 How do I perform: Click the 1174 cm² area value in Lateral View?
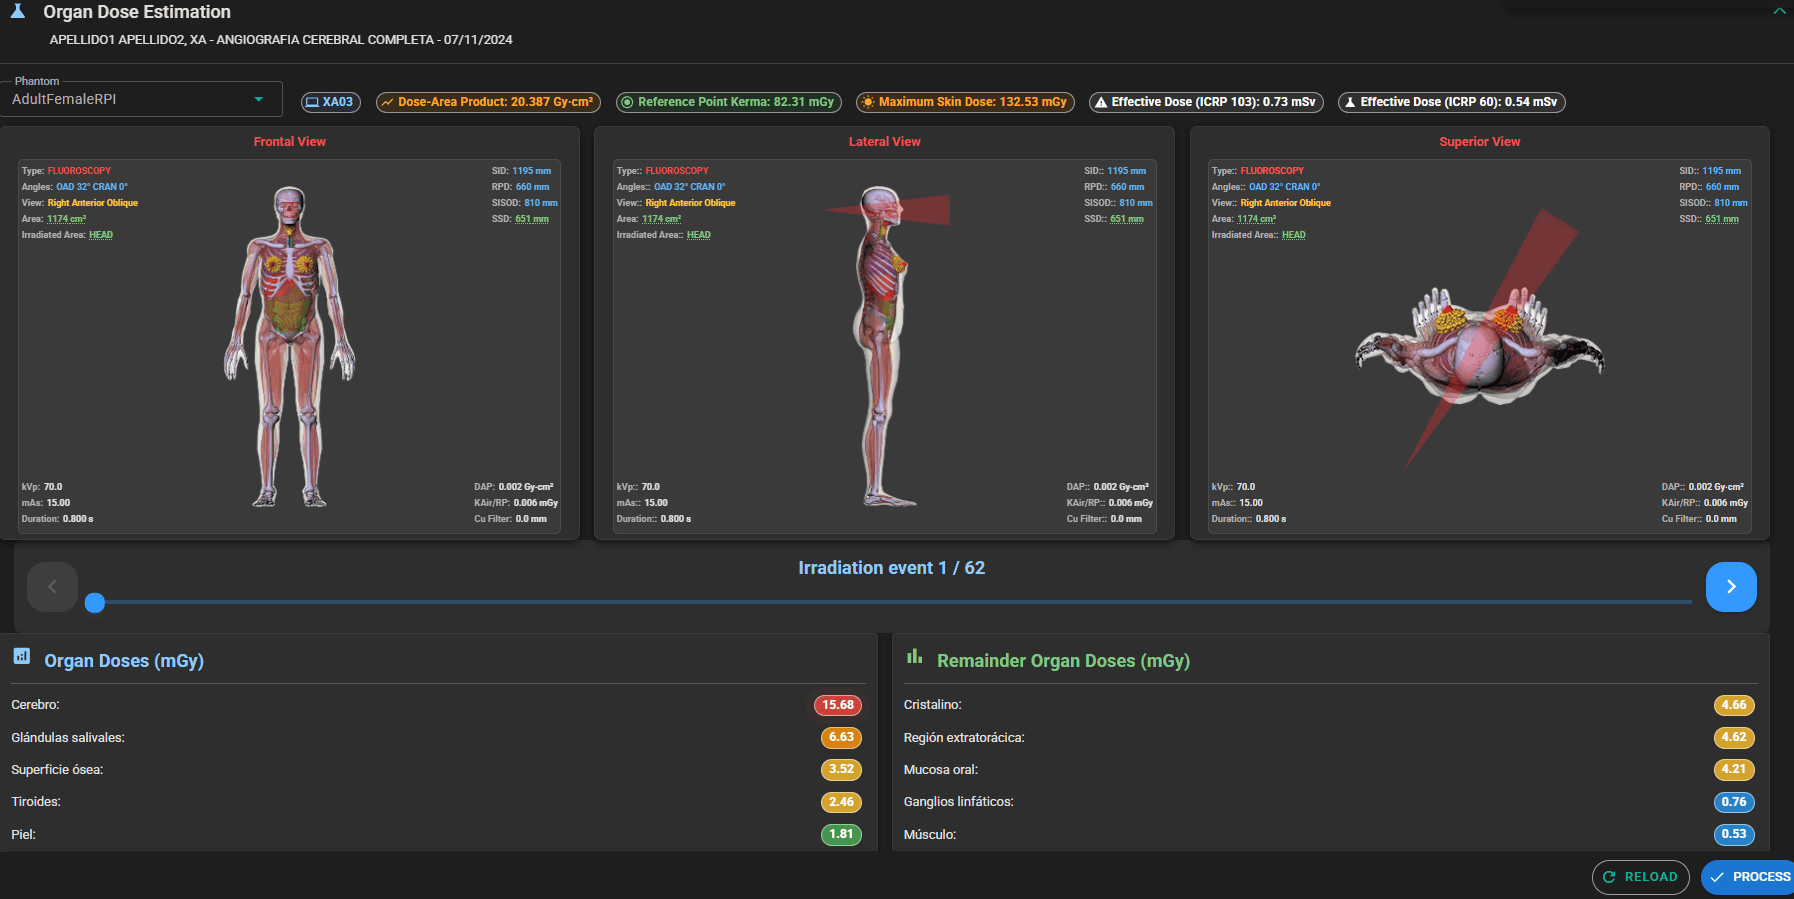pyautogui.click(x=662, y=219)
